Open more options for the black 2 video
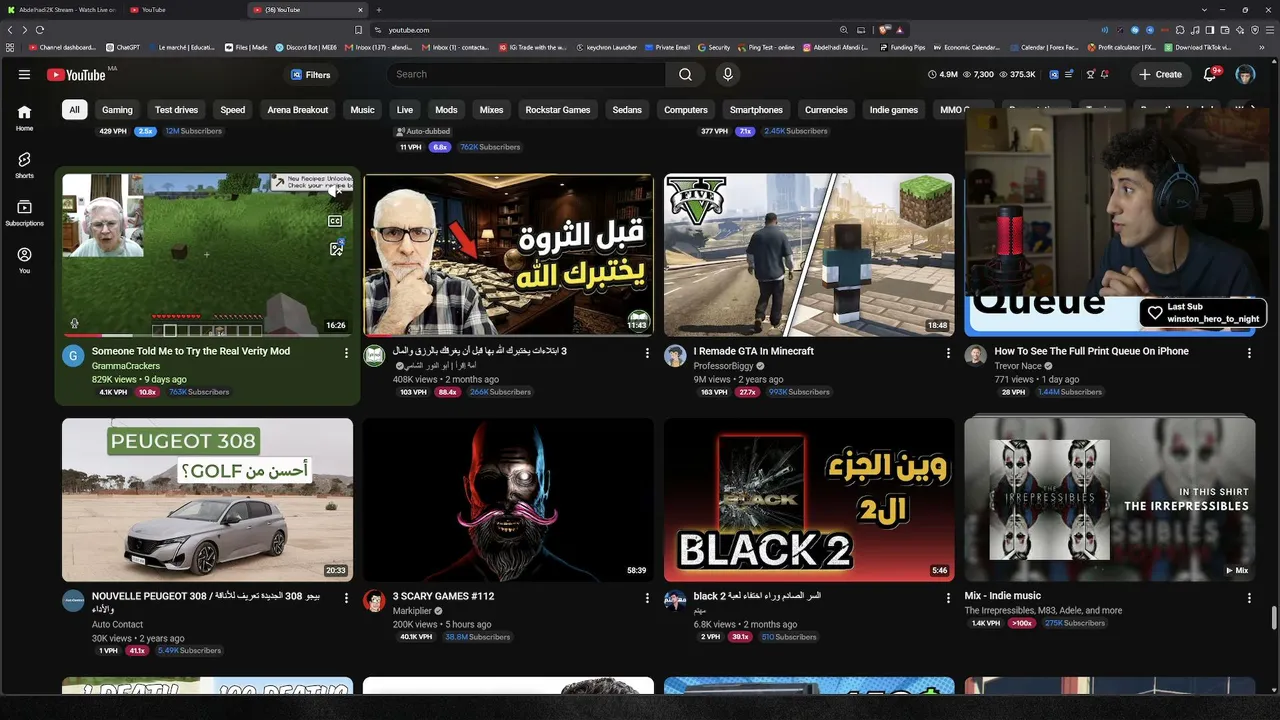 click(x=948, y=598)
